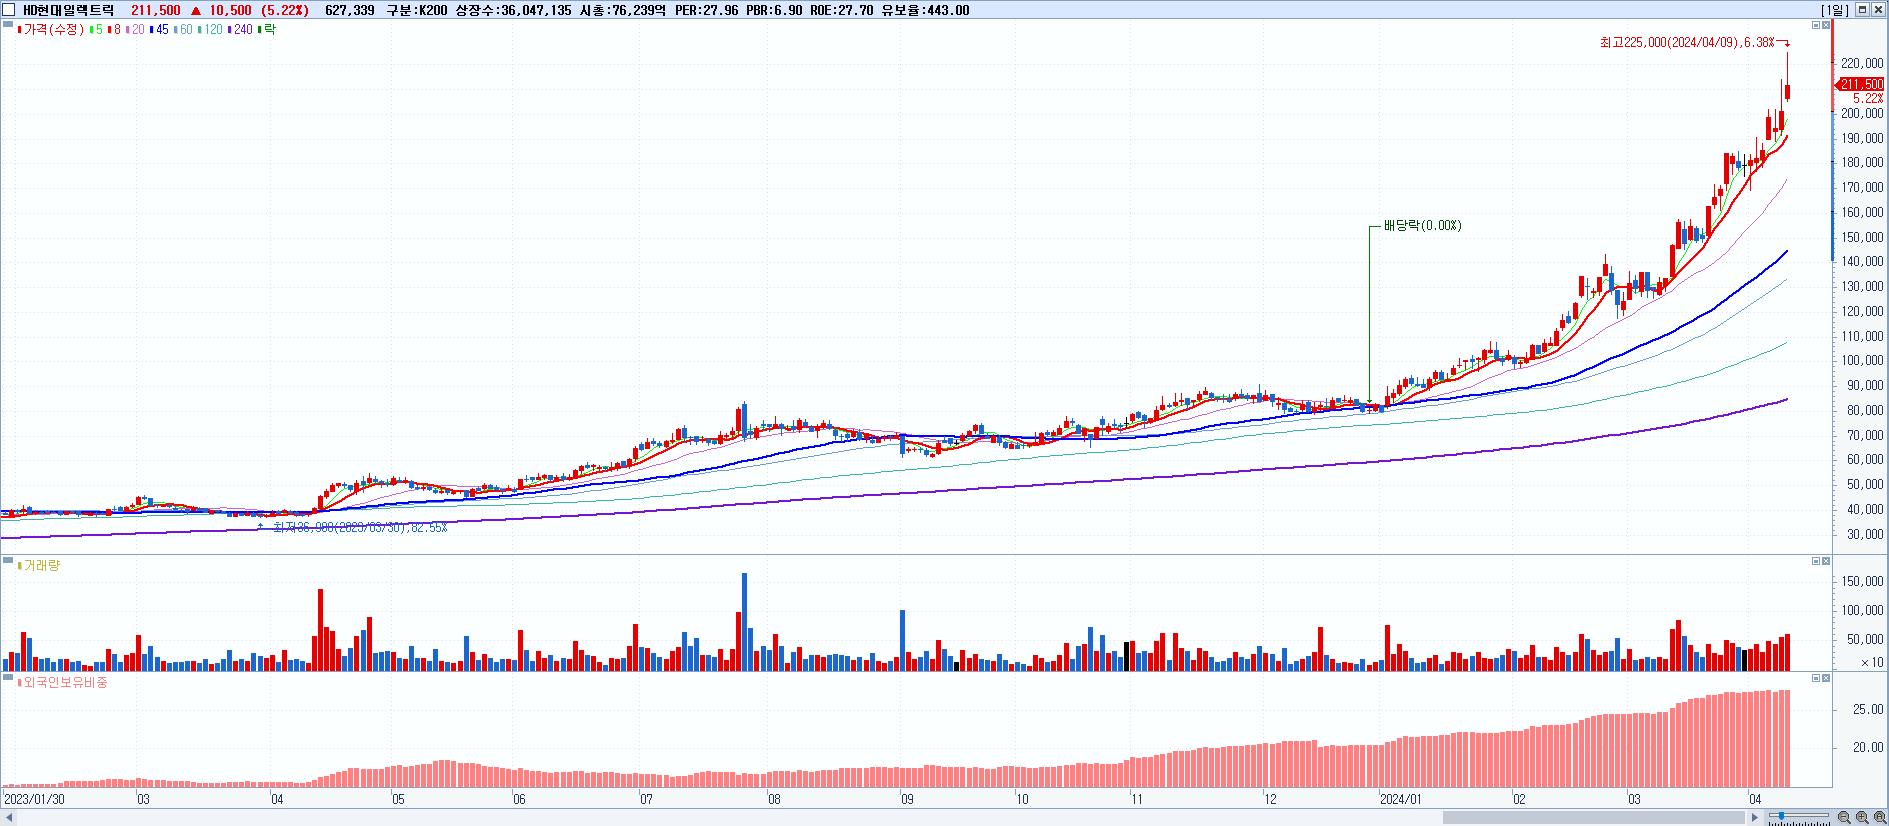Click the PER:27.96 header value

coord(706,10)
